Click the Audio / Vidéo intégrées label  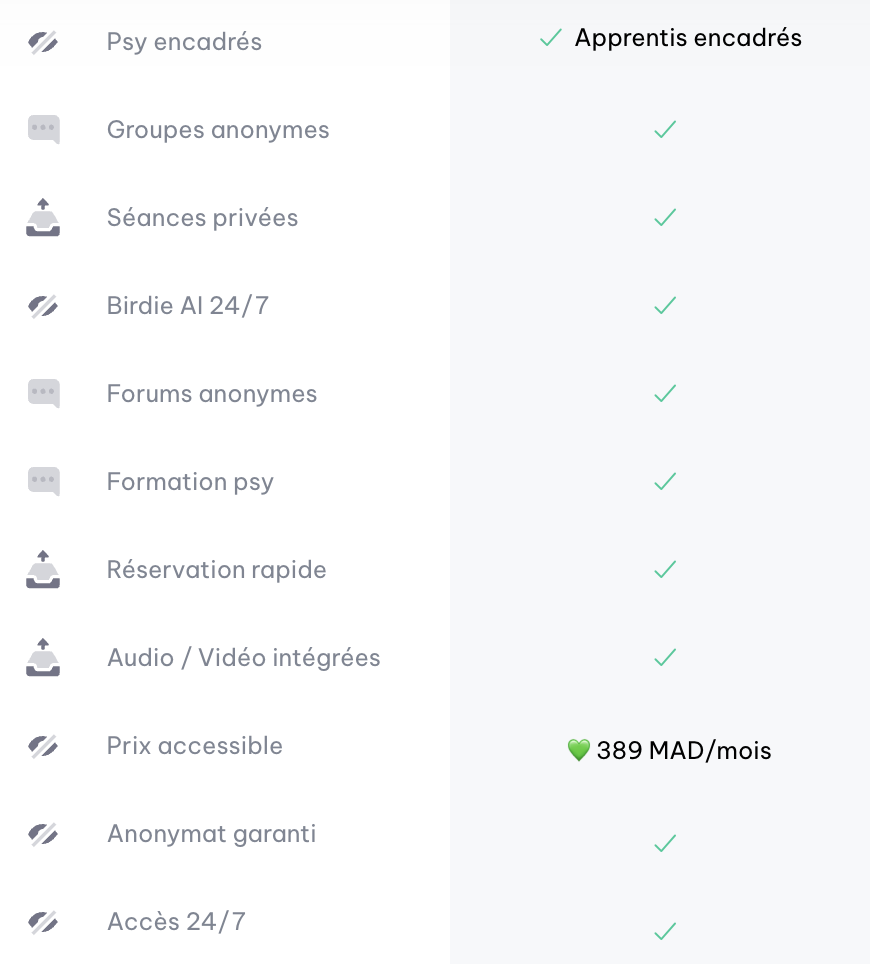click(244, 658)
